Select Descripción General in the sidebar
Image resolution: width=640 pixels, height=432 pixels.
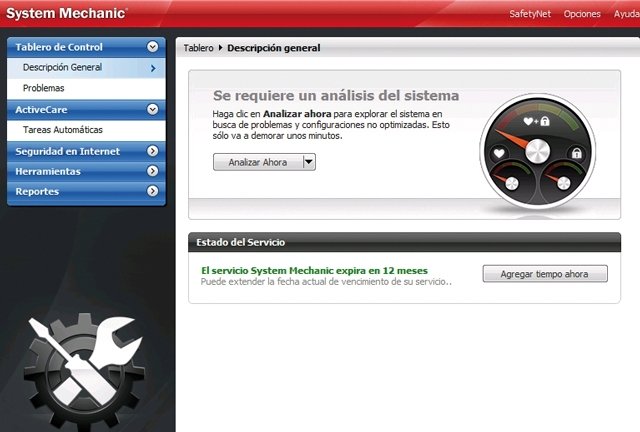click(86, 68)
